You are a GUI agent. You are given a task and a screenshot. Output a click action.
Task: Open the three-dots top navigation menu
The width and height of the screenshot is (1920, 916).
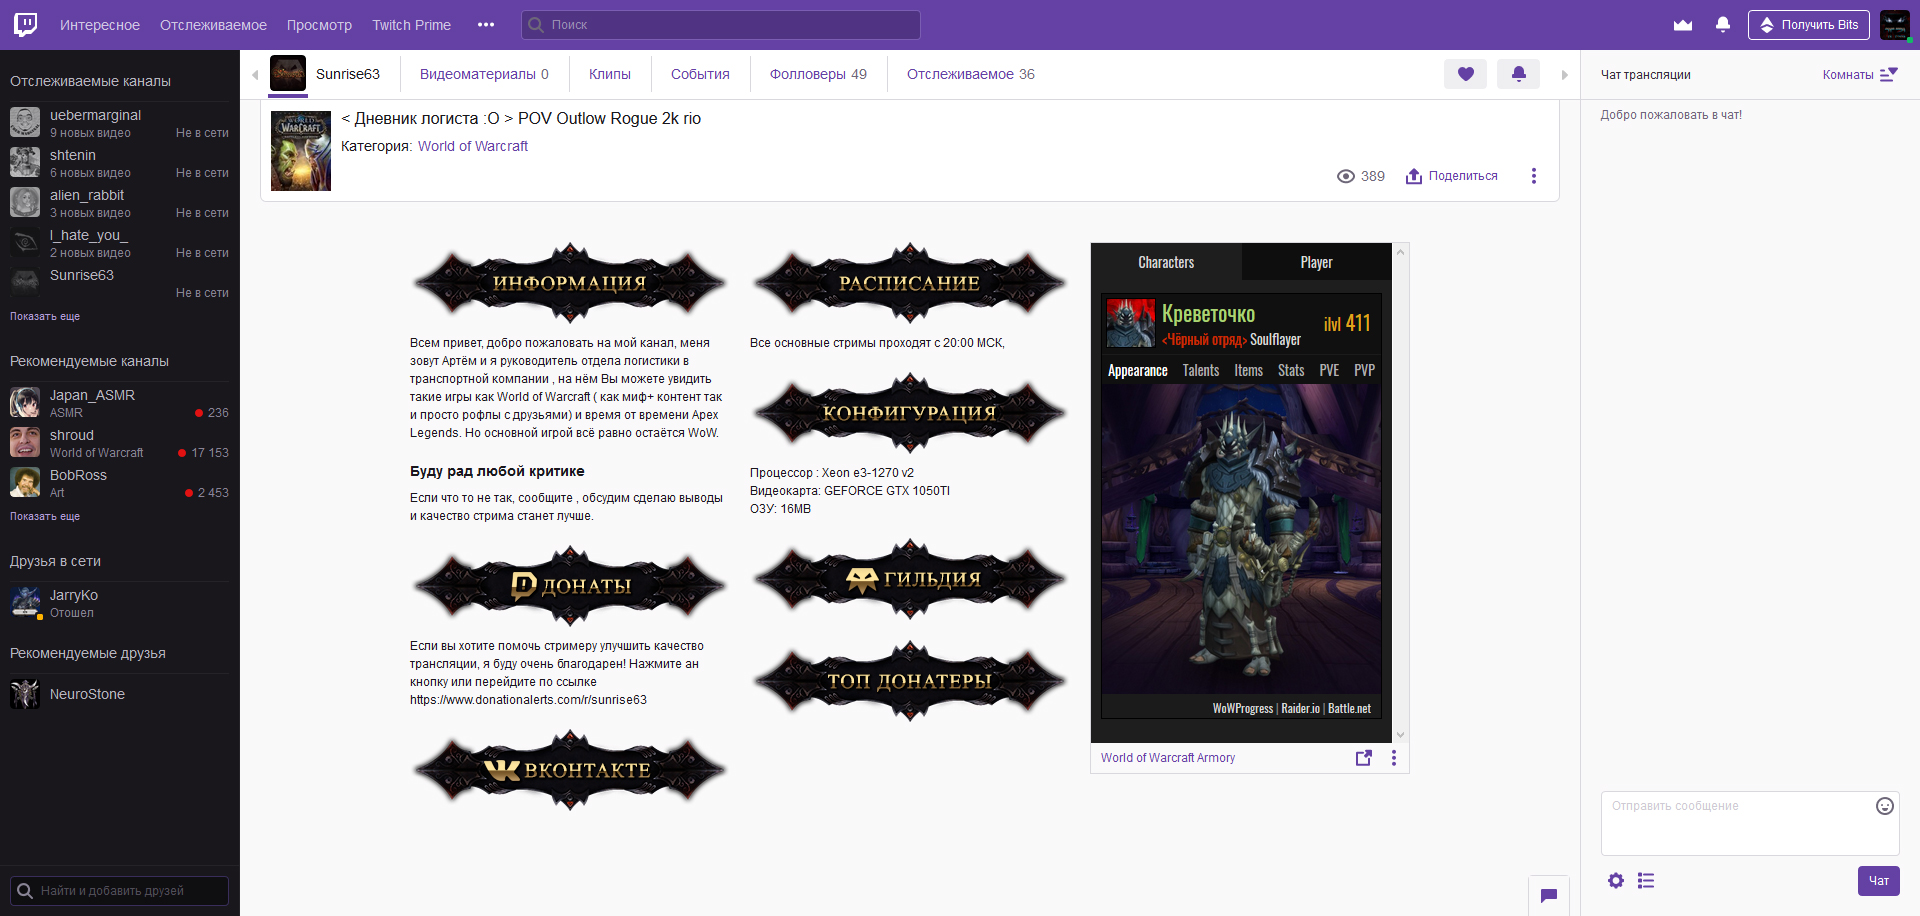pos(486,25)
